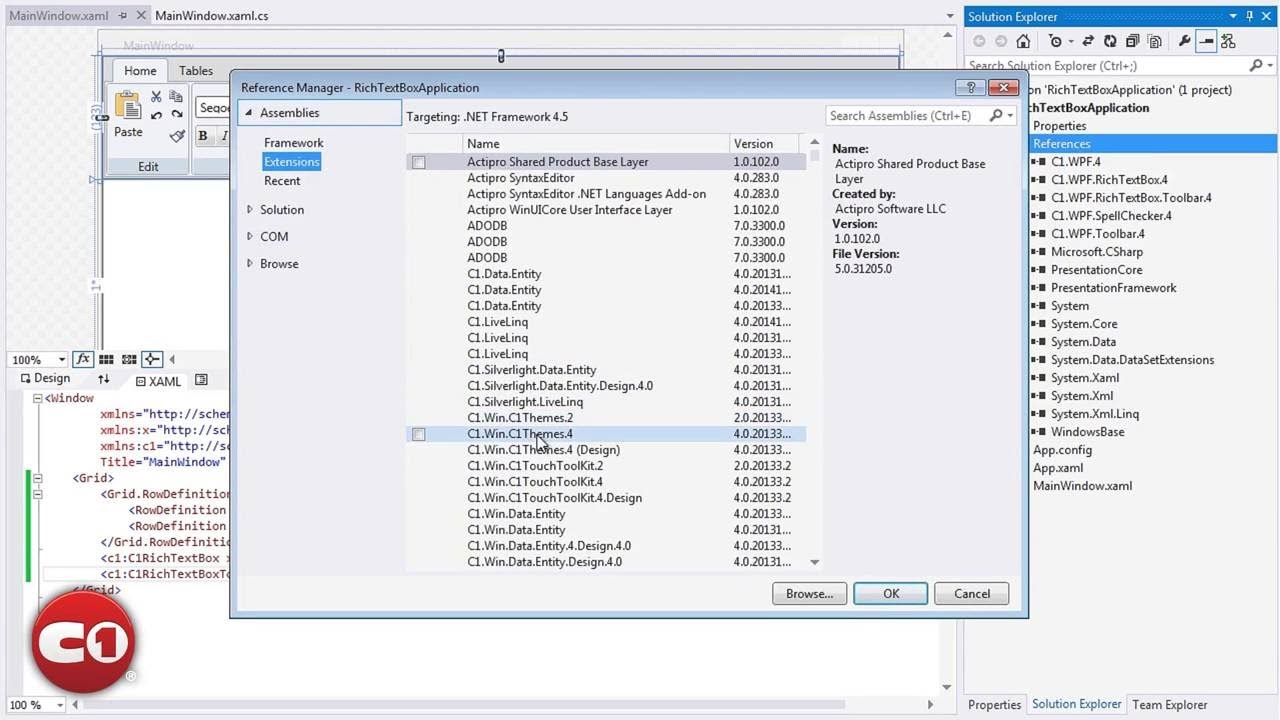This screenshot has height=720, width=1280.
Task: Click the Browse... button
Action: point(809,594)
